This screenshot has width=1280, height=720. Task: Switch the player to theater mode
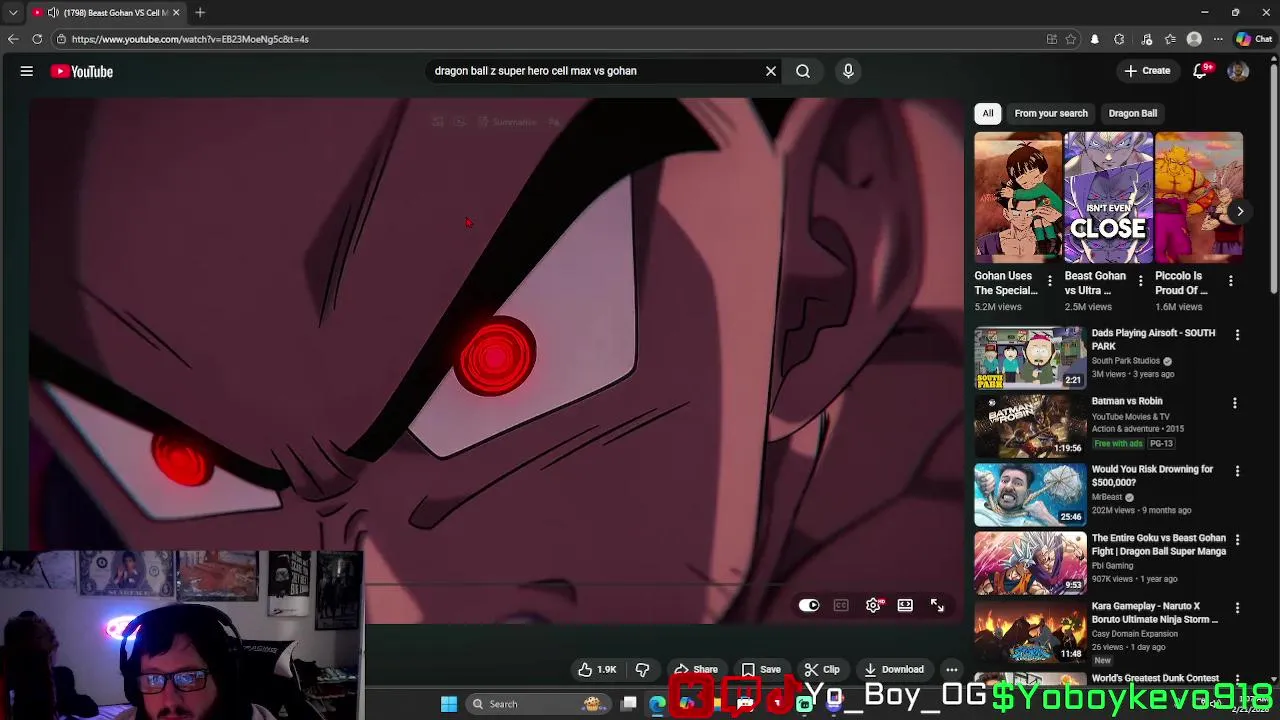point(905,605)
